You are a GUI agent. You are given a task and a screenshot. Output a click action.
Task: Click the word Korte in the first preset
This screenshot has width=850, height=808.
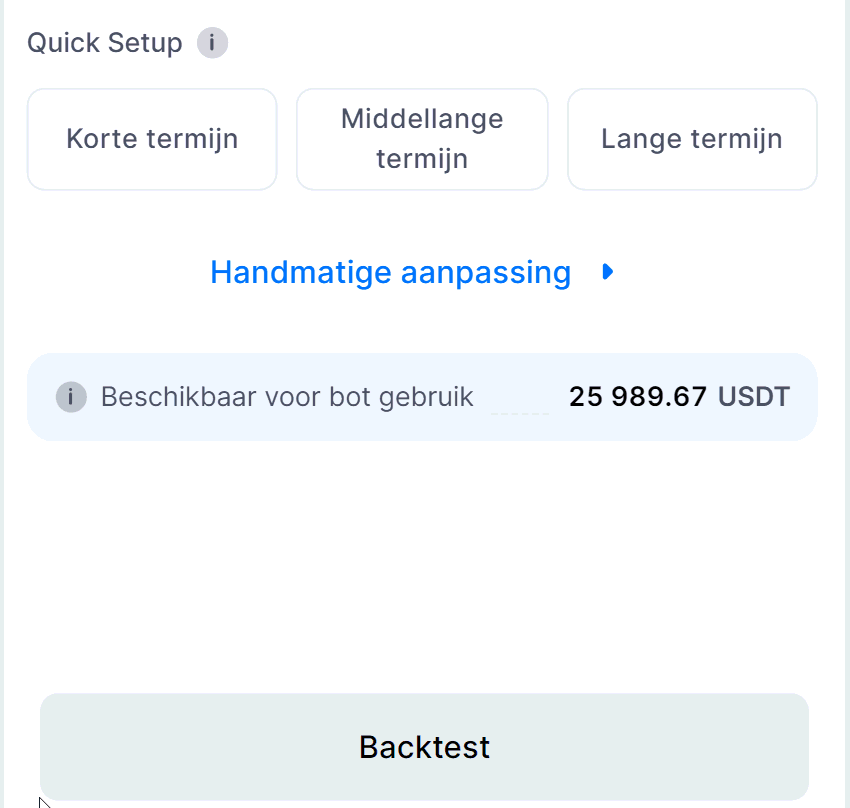point(103,139)
